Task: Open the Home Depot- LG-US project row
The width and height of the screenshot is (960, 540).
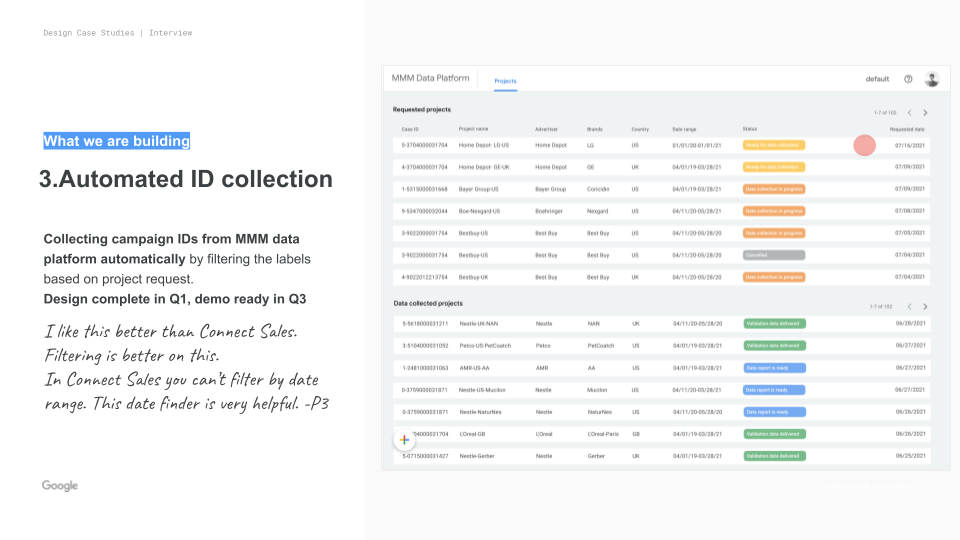Action: tap(661, 145)
